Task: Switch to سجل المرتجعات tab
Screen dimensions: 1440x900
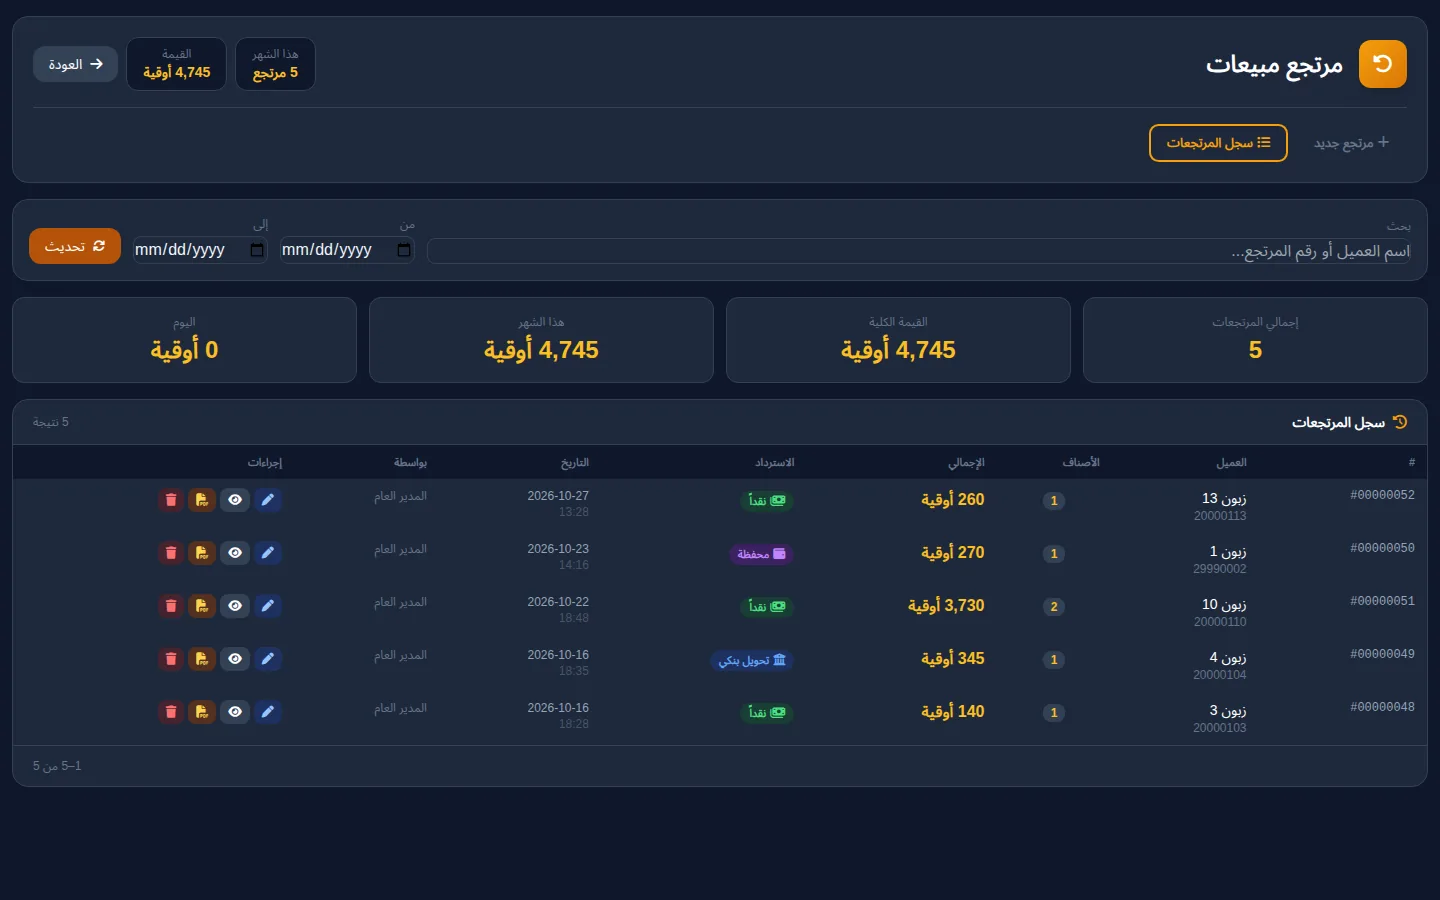Action: 1218,143
